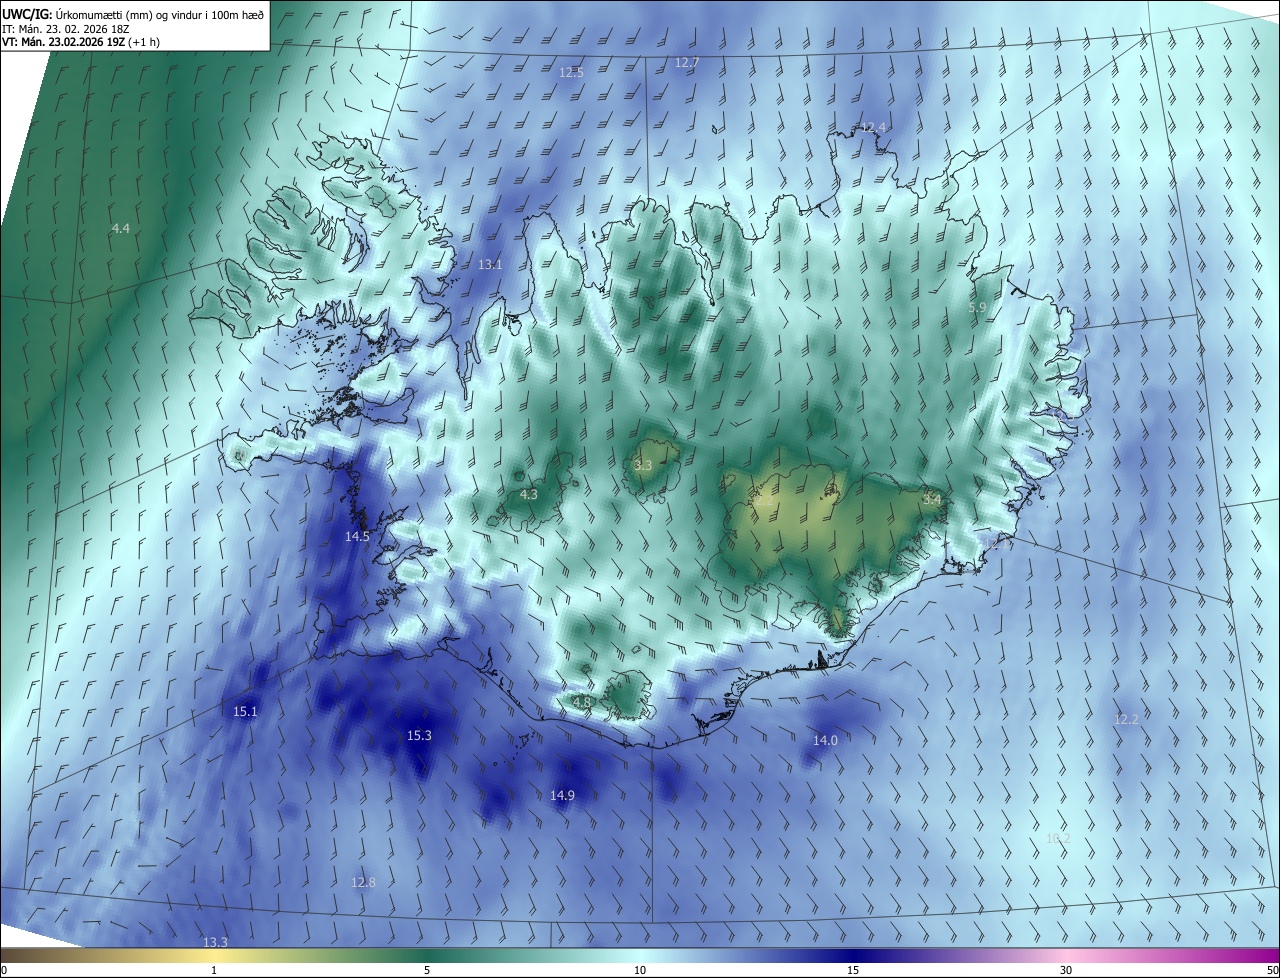Click the 4.3 value label

click(529, 494)
